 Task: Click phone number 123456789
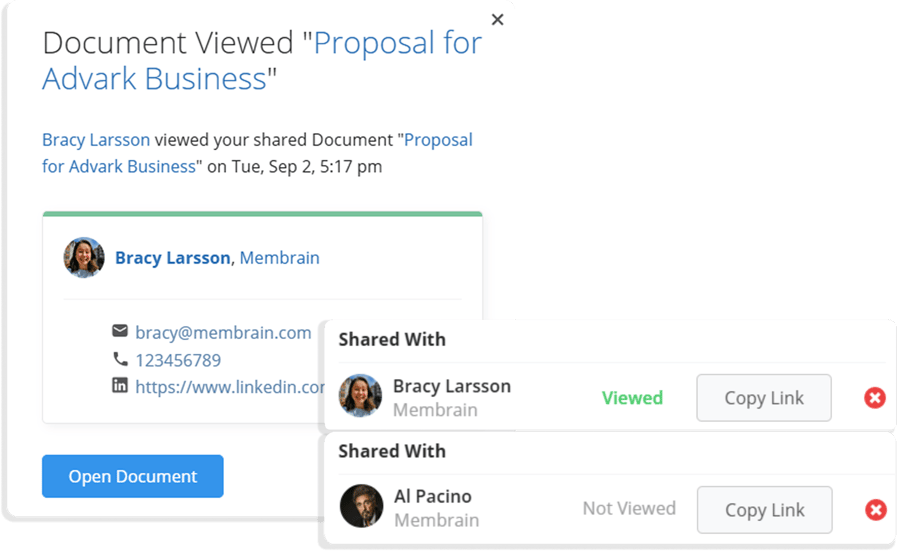[x=178, y=360]
